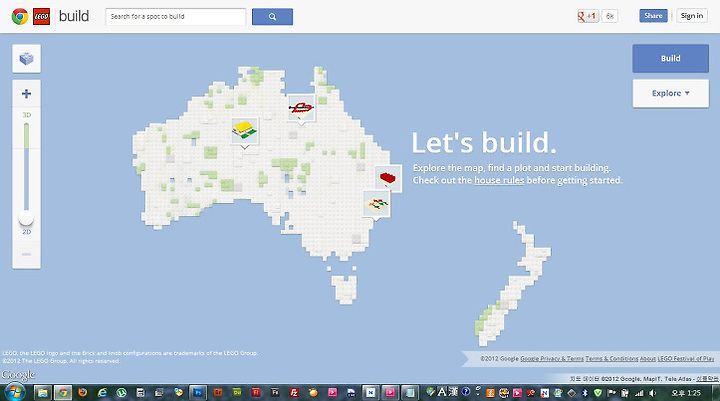The image size is (720, 401).
Task: Switch to Photoshop in the taskbar
Action: 198,392
